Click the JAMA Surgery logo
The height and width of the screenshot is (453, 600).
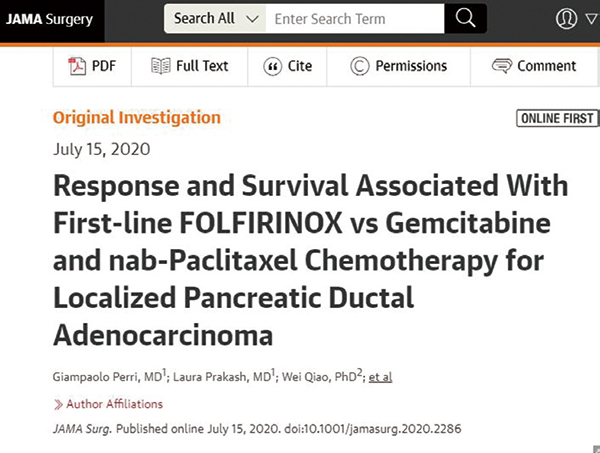49,19
